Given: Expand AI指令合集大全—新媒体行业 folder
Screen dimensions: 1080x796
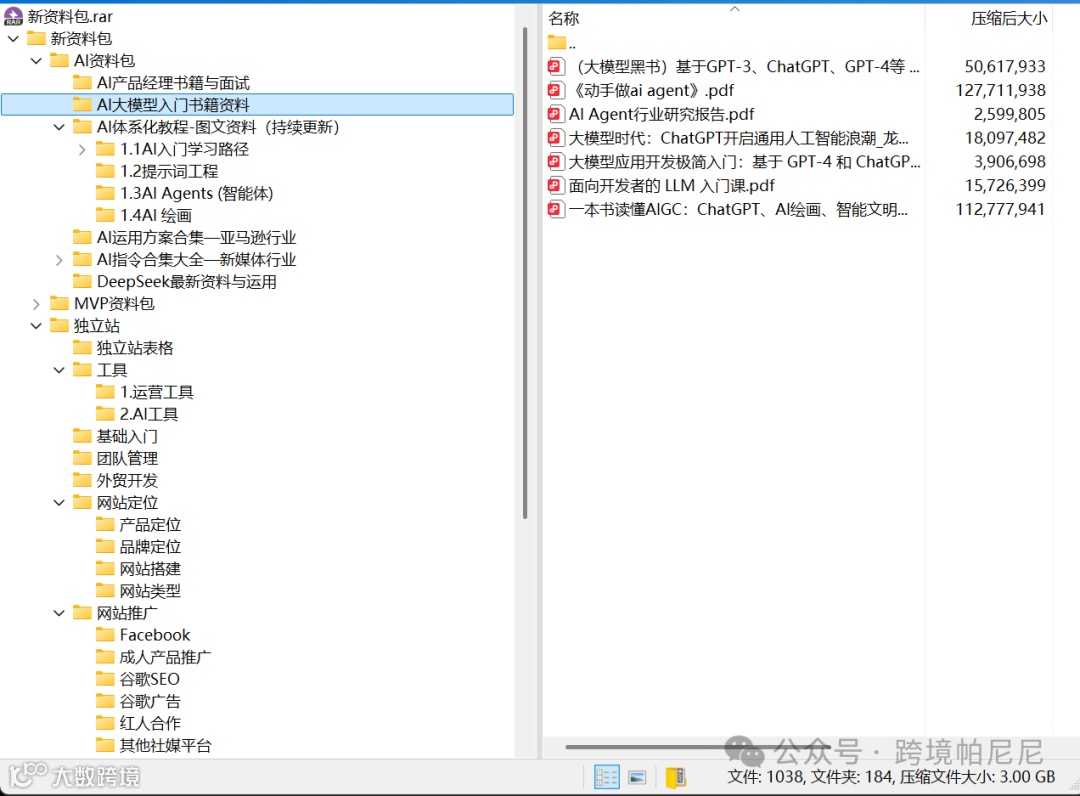Looking at the screenshot, I should [x=59, y=260].
